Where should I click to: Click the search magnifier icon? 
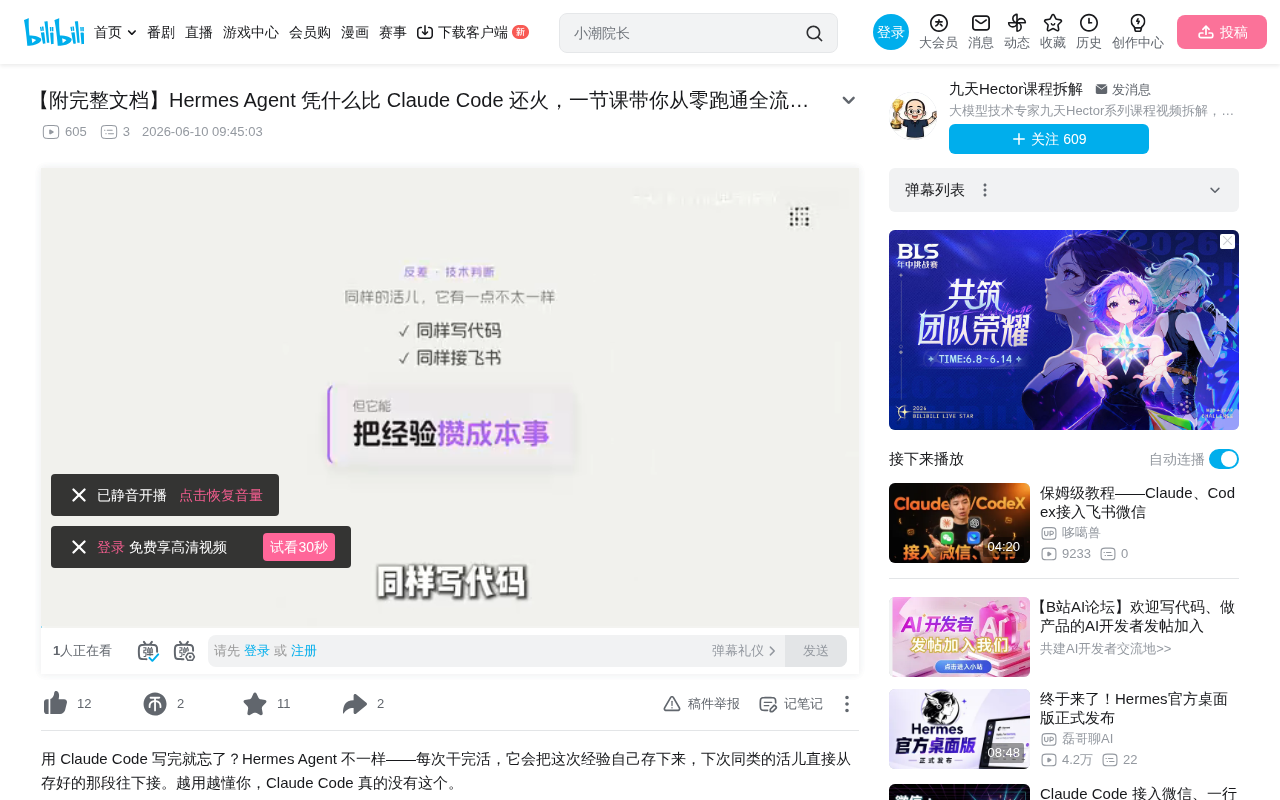814,33
